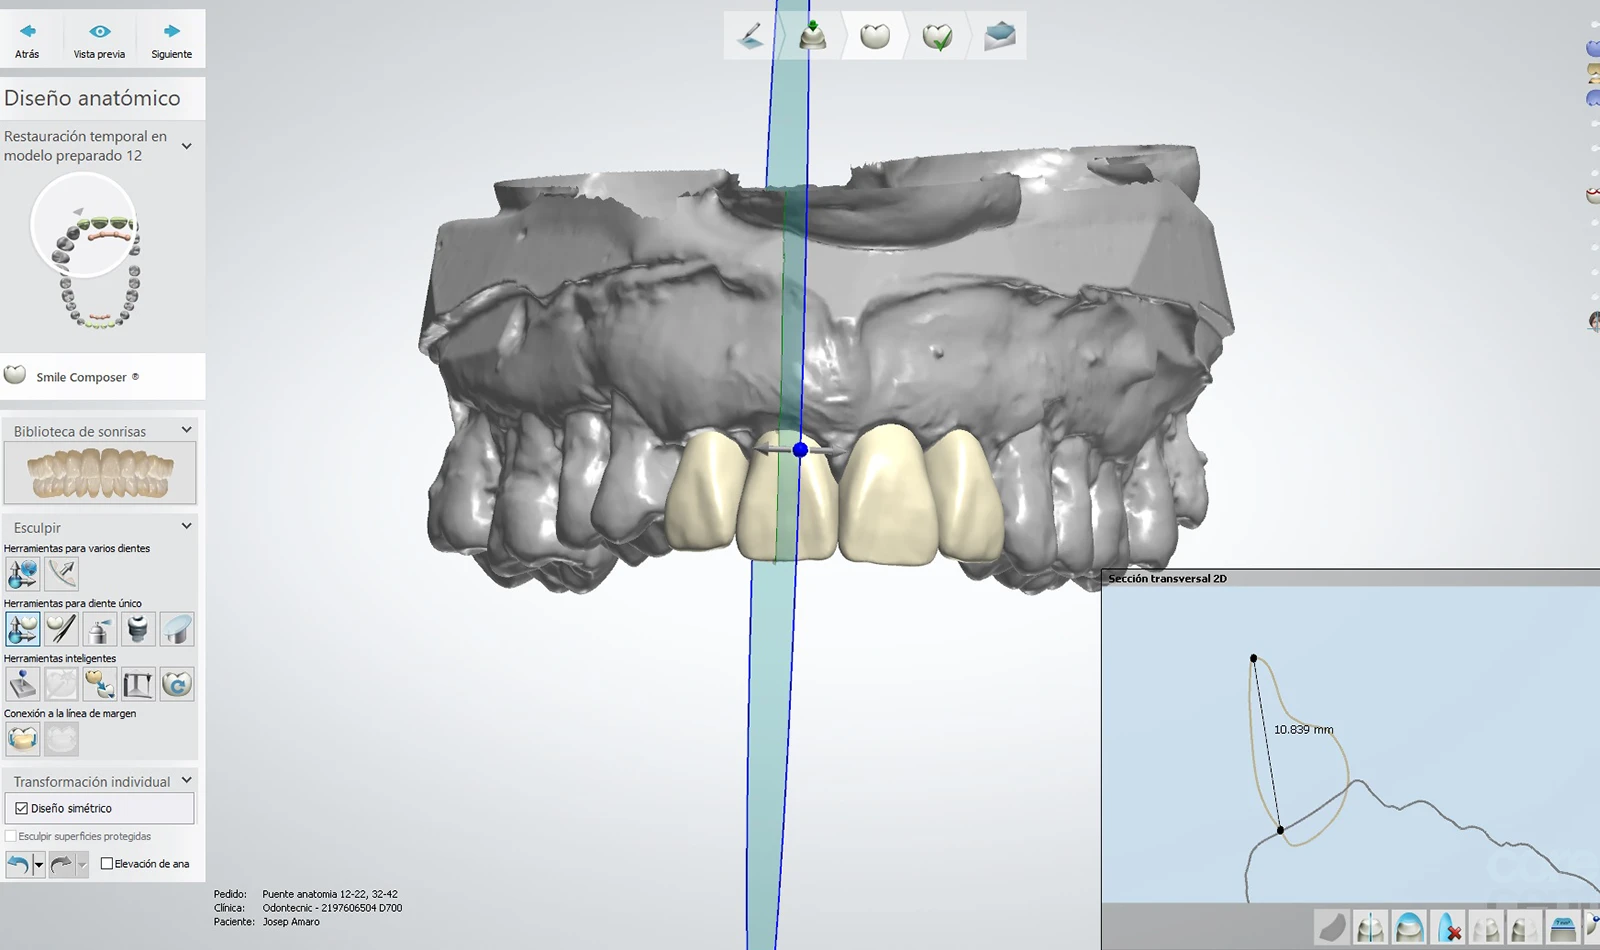Select the wax knife sculpting tool
This screenshot has width=1600, height=950.
[61, 629]
